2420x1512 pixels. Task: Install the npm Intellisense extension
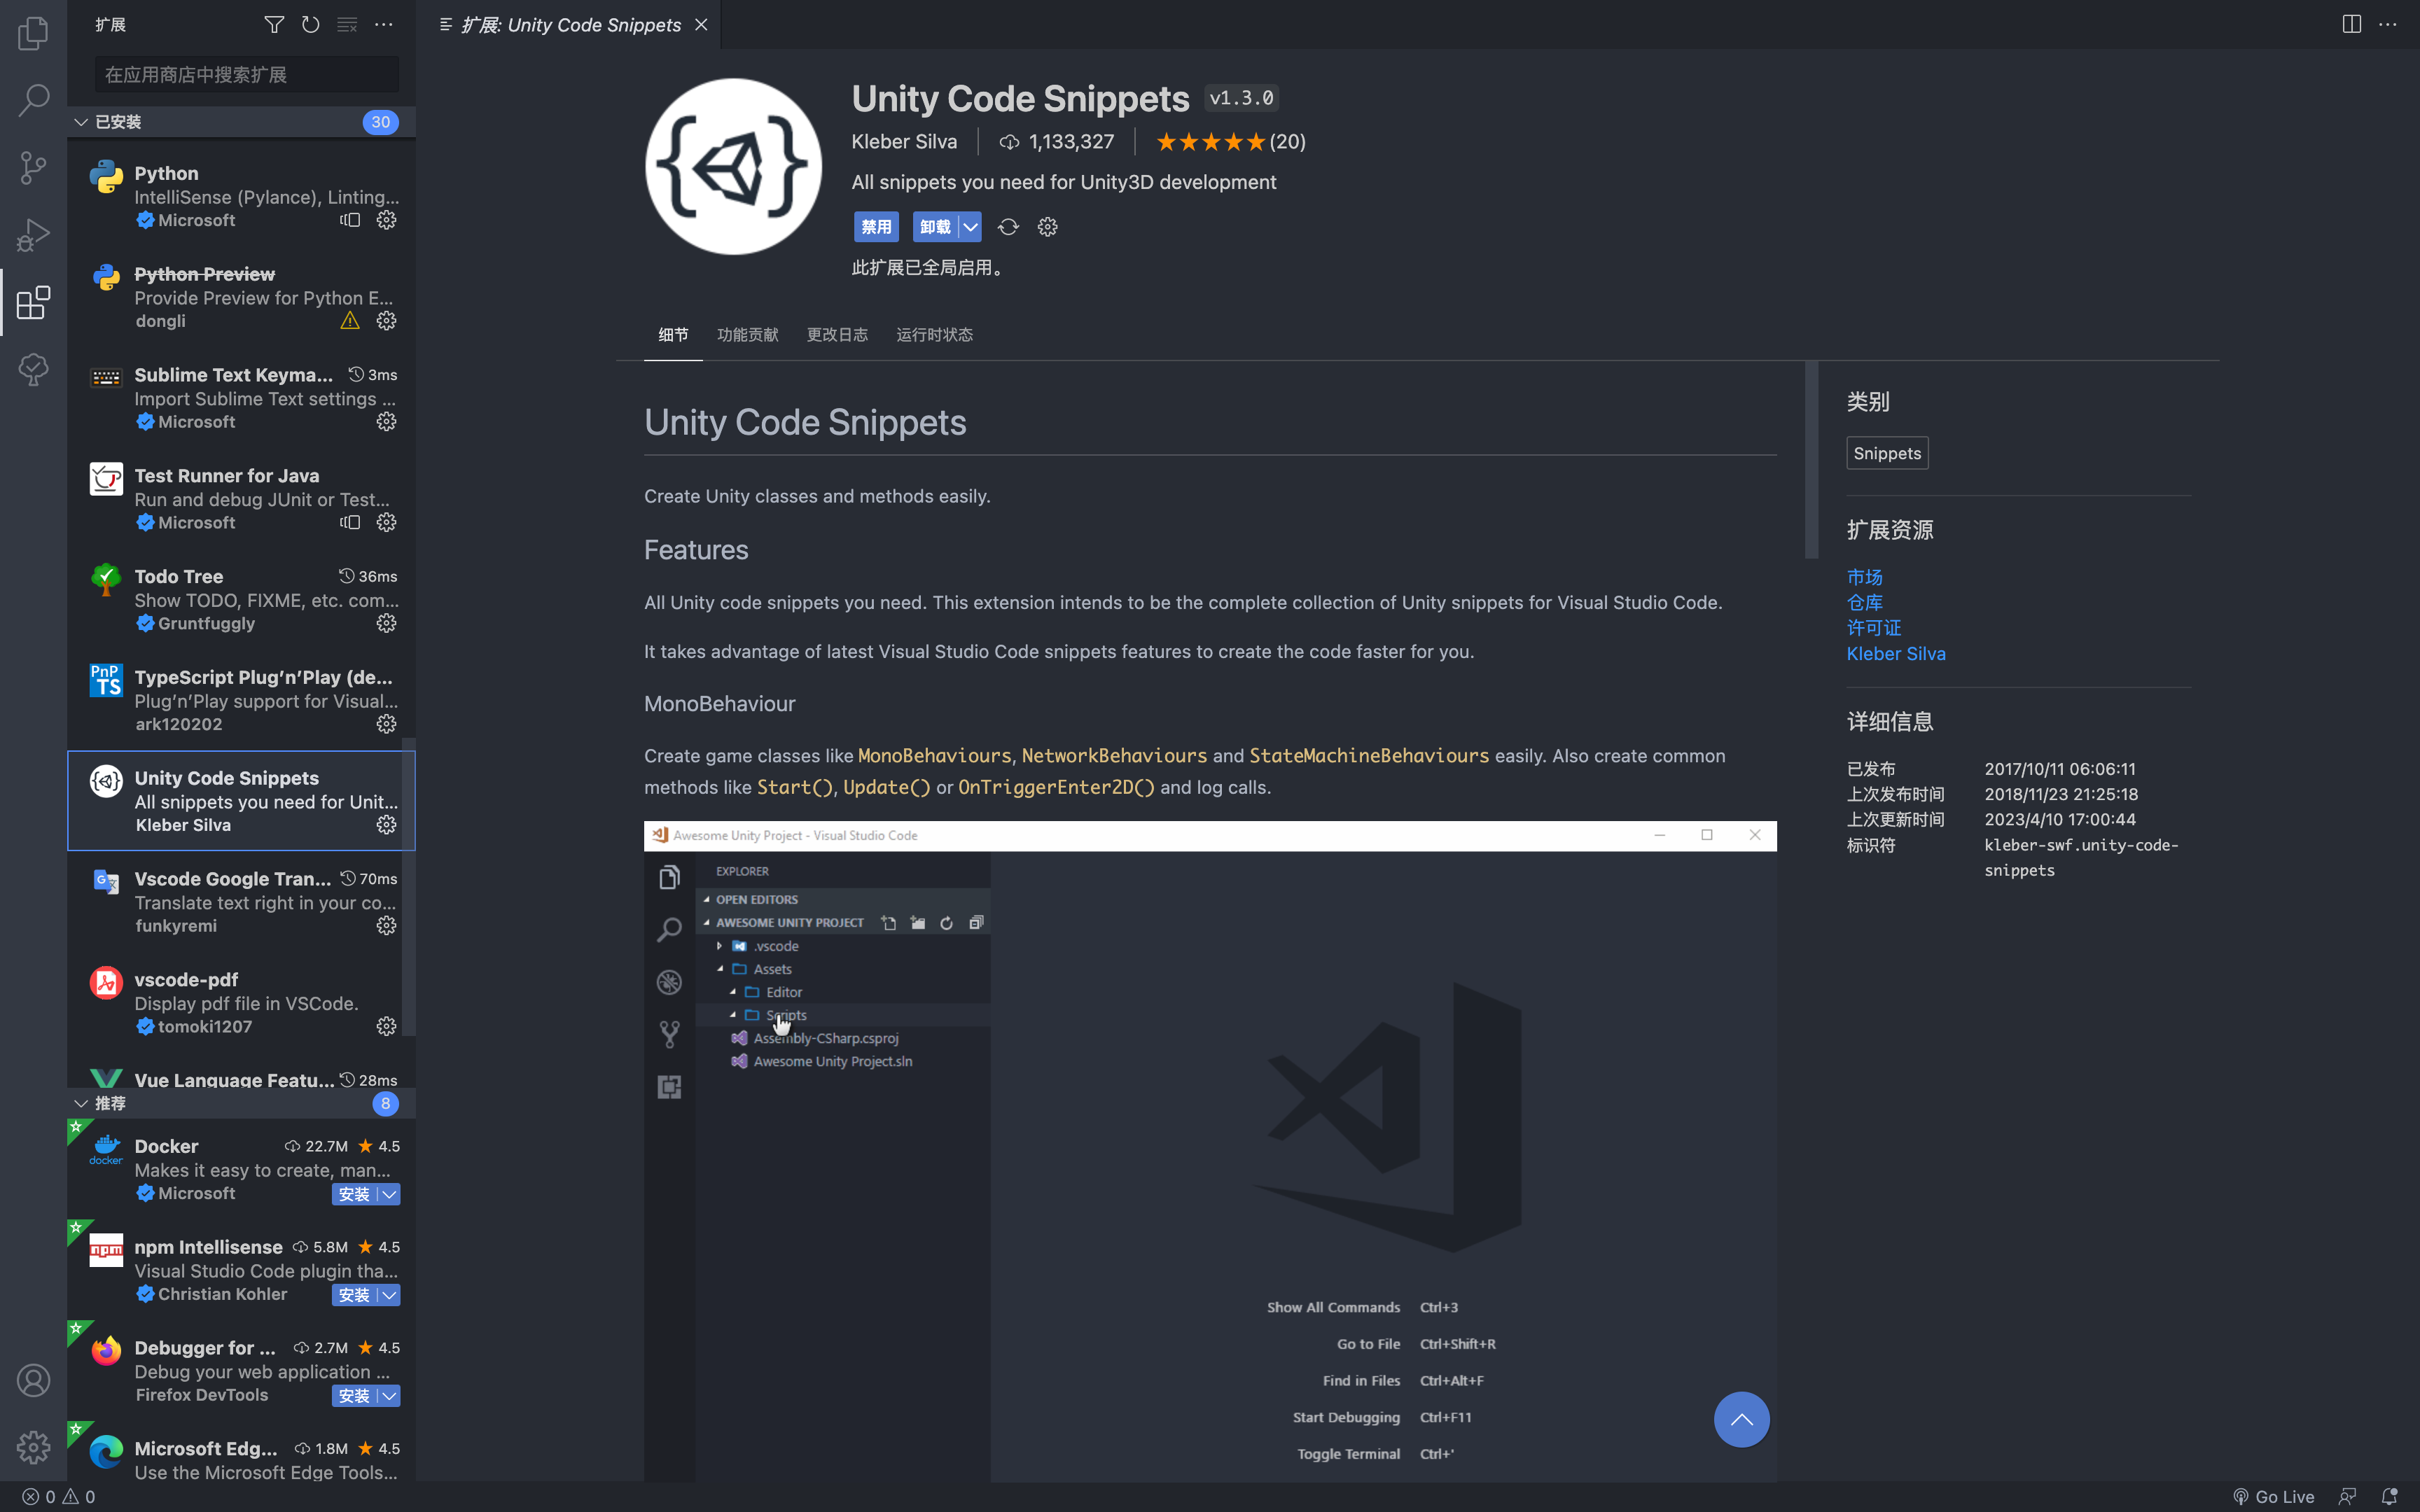click(354, 1295)
